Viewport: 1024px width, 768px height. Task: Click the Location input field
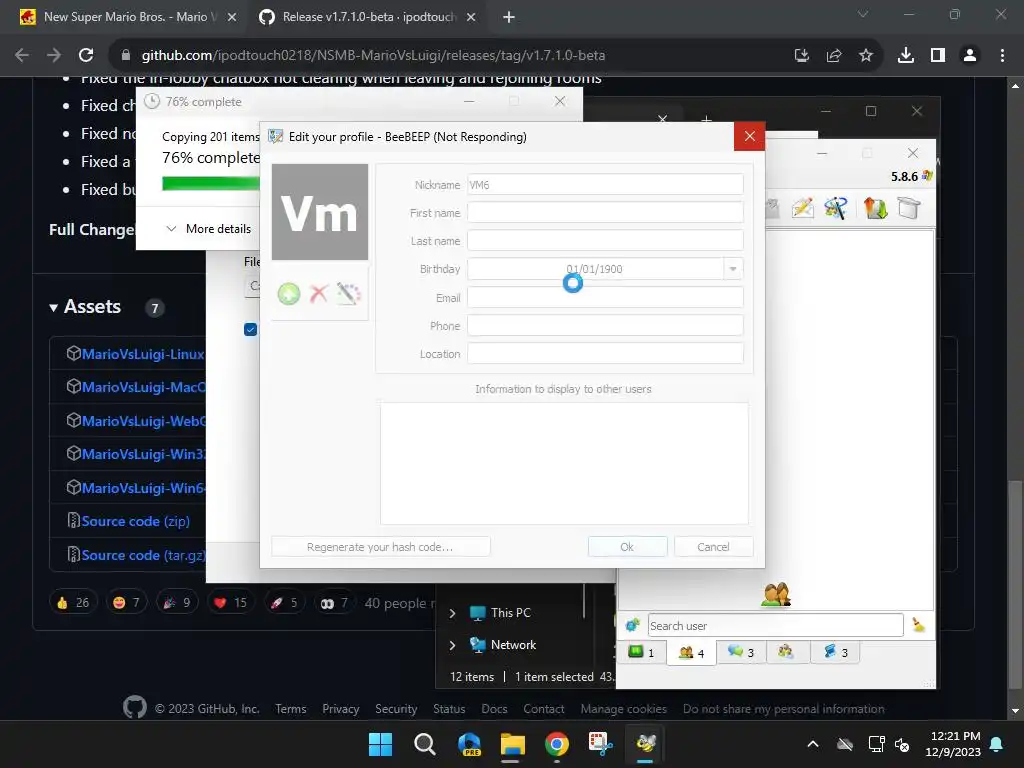click(605, 354)
